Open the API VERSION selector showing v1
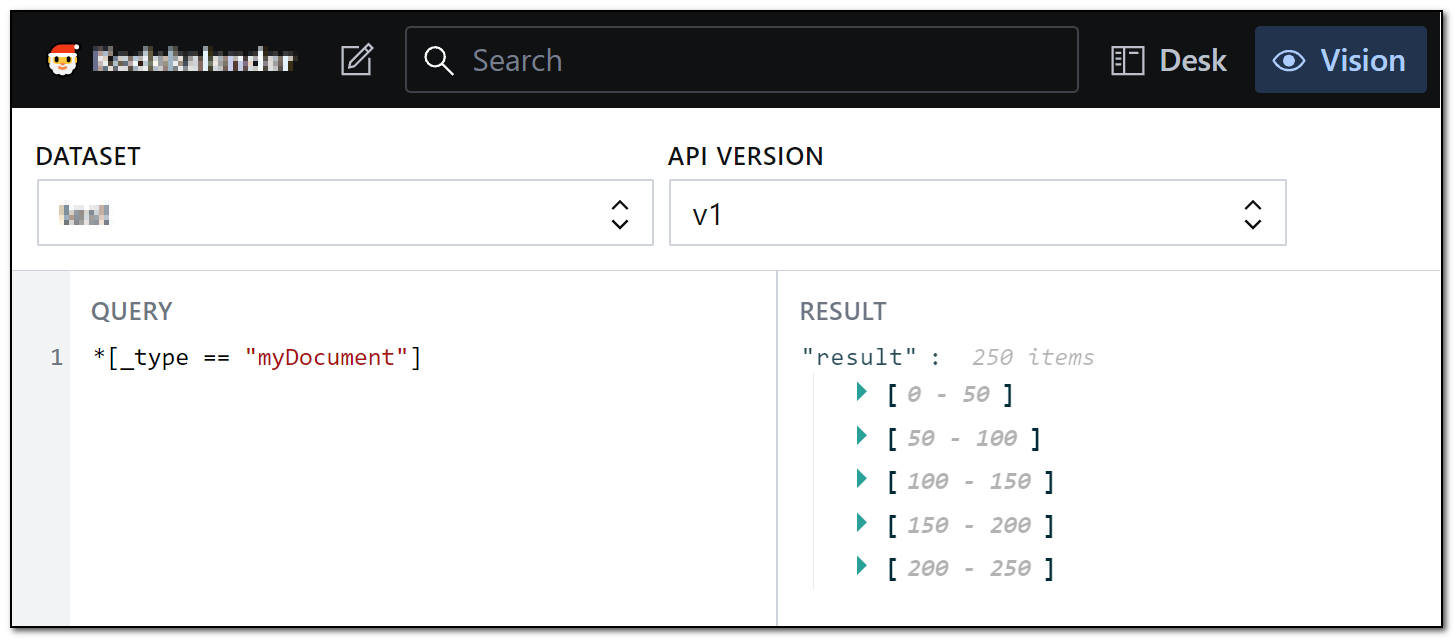 (977, 212)
